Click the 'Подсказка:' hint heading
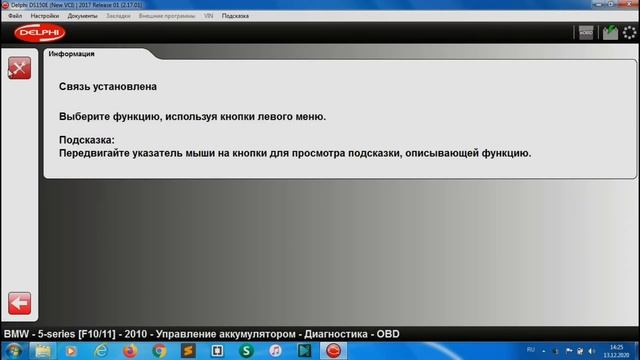This screenshot has height=360, width=640. [87, 140]
